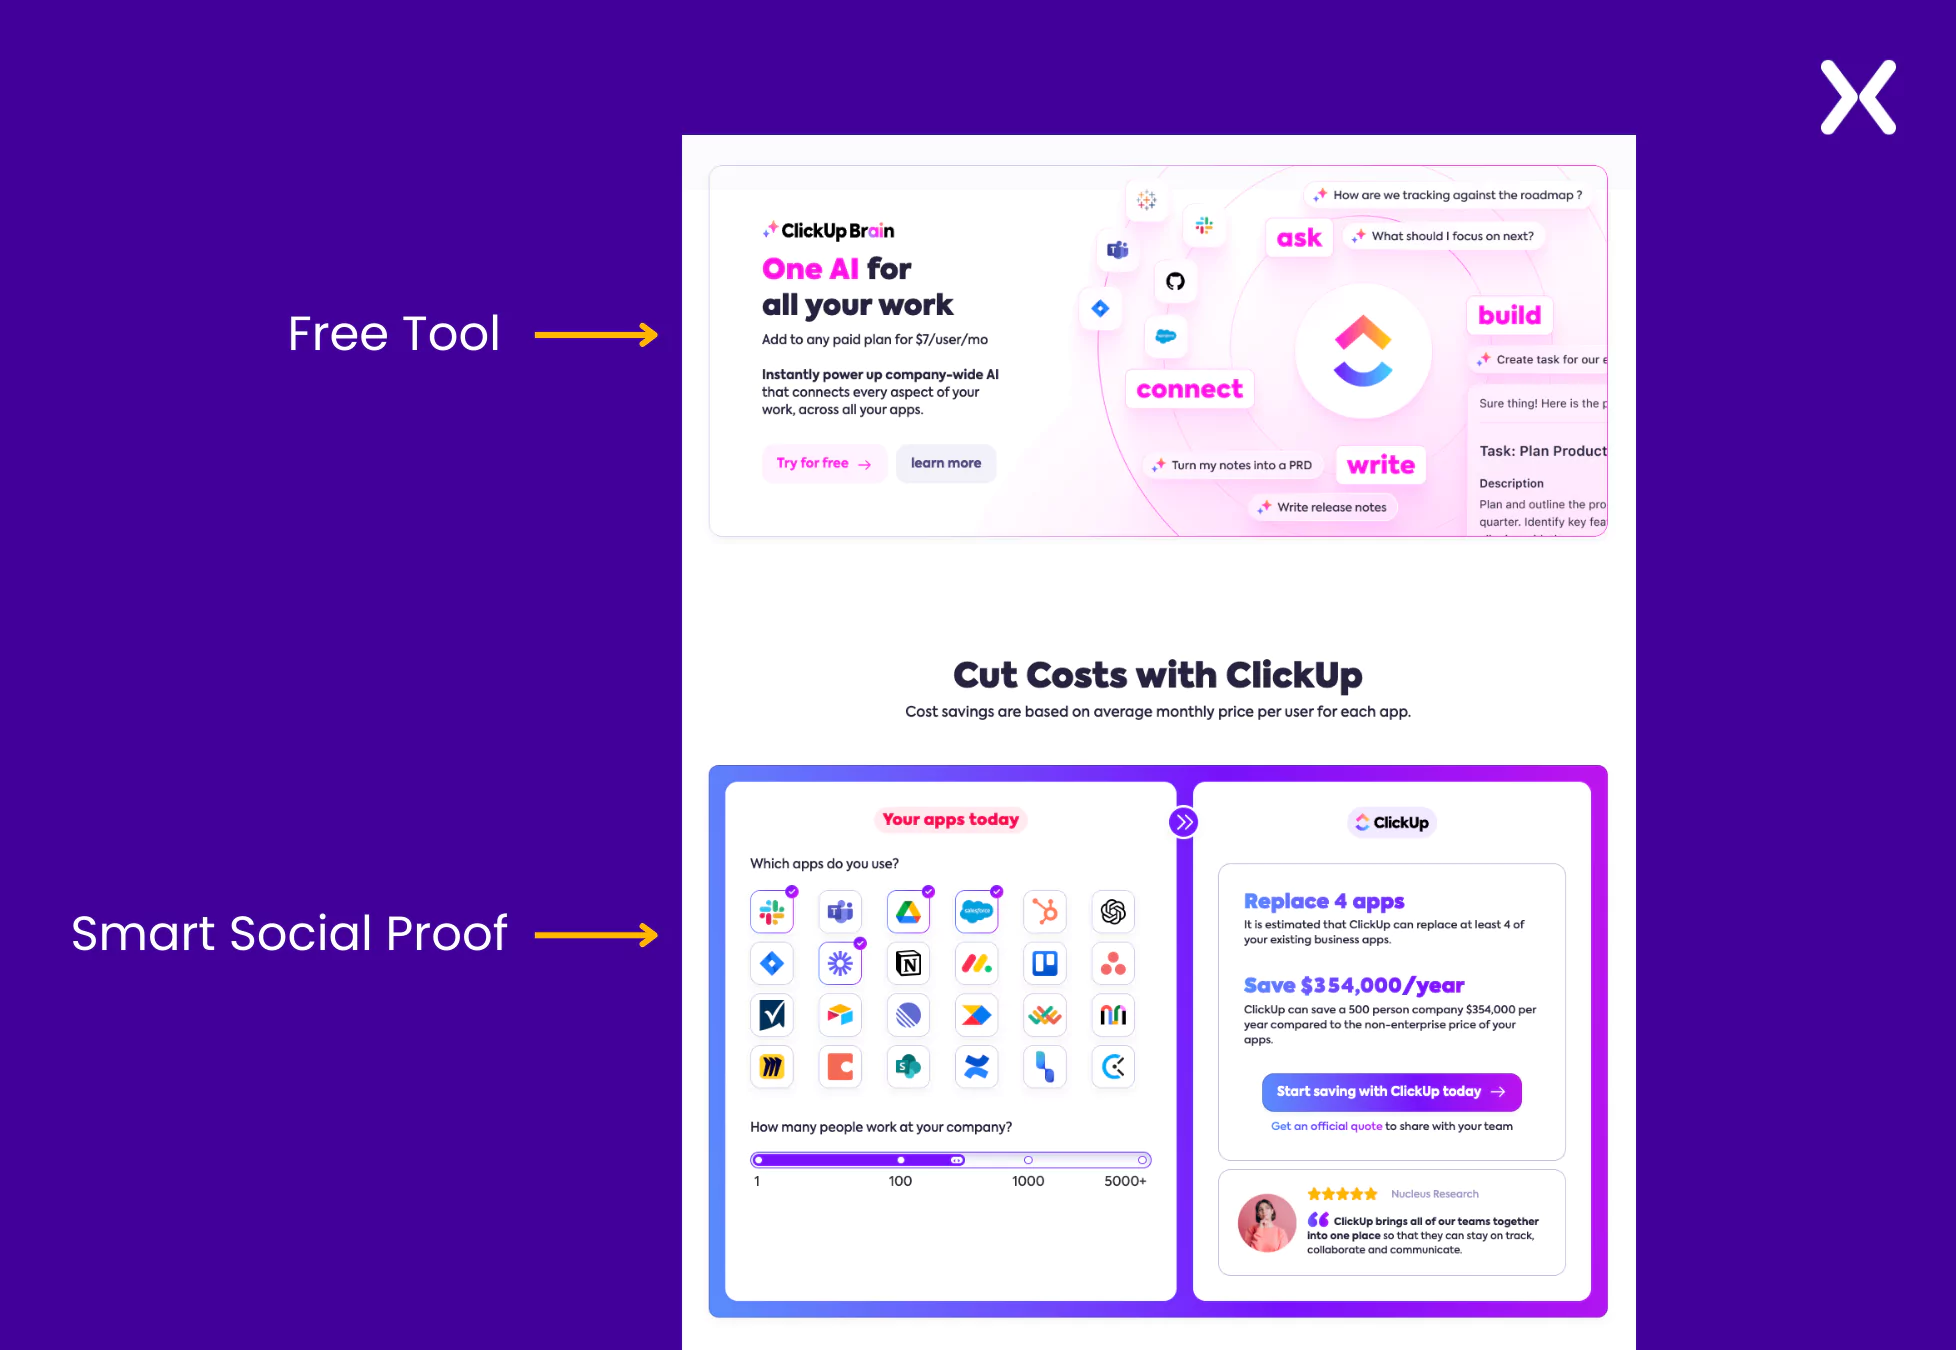Click the ChatGPT icon in app grid
The width and height of the screenshot is (1956, 1350).
[x=1118, y=911]
